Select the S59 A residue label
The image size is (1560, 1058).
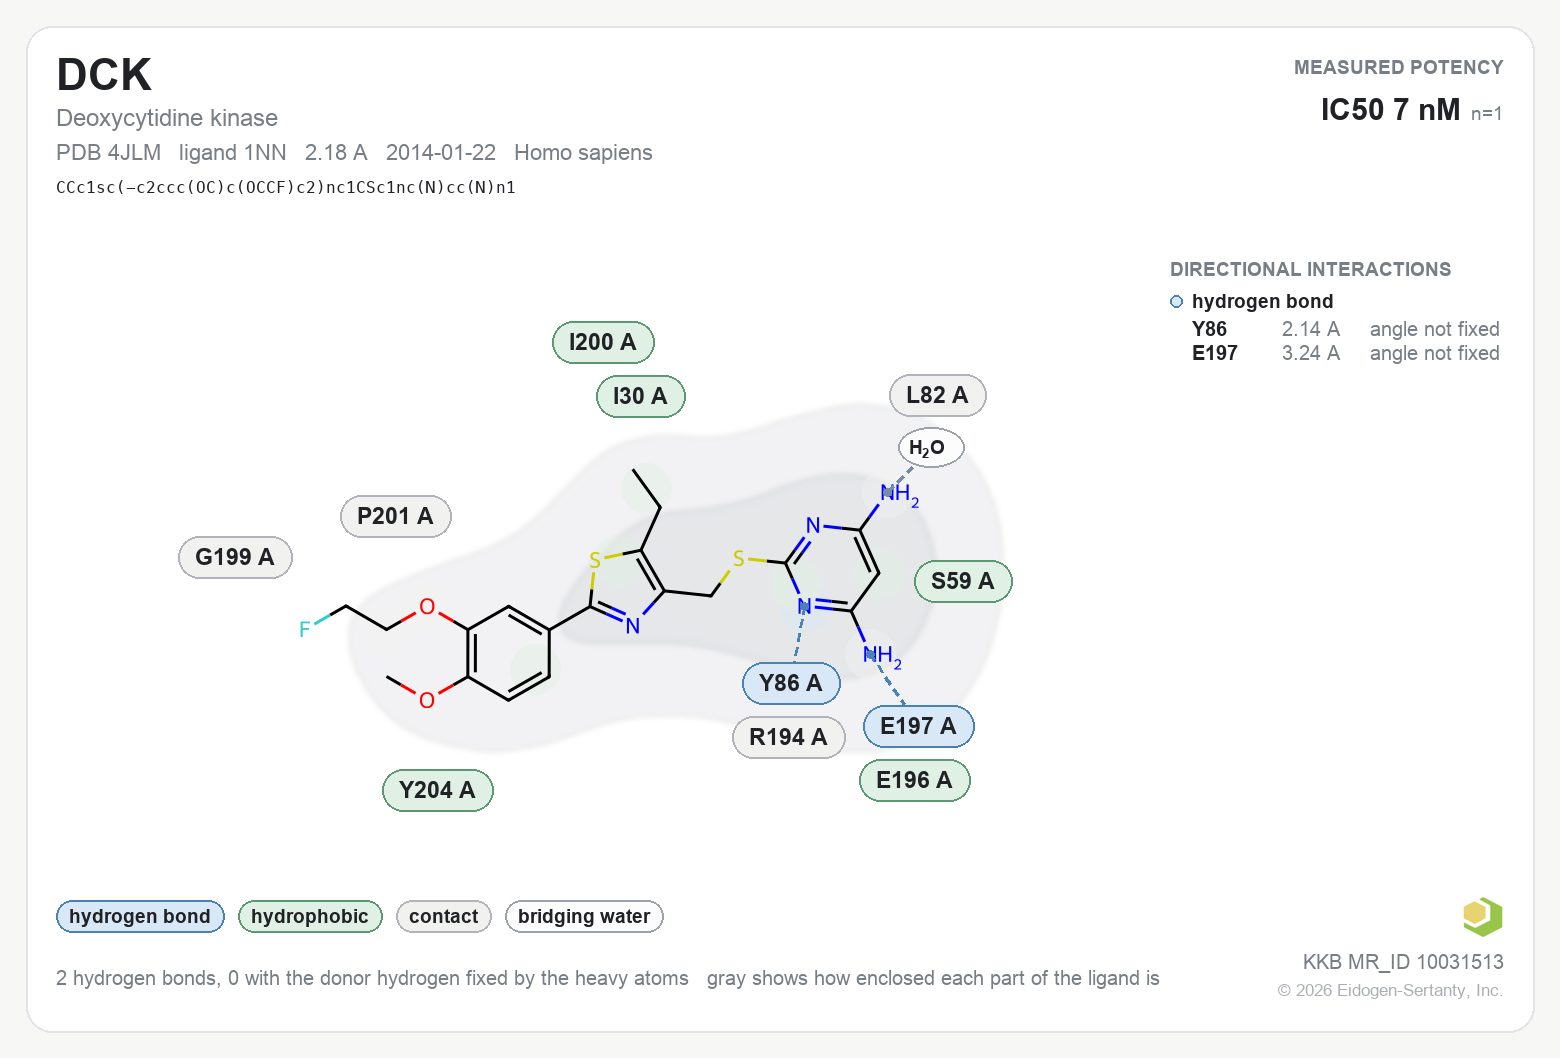tap(963, 581)
